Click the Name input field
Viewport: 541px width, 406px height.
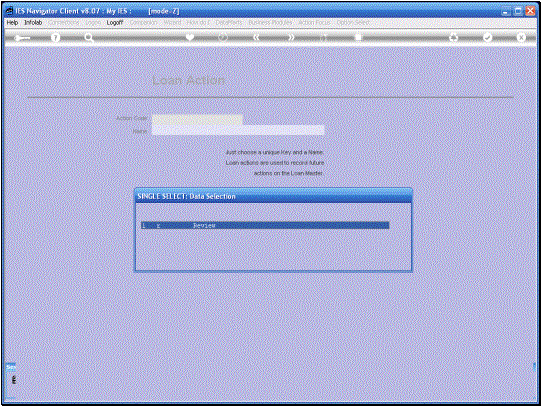point(238,130)
